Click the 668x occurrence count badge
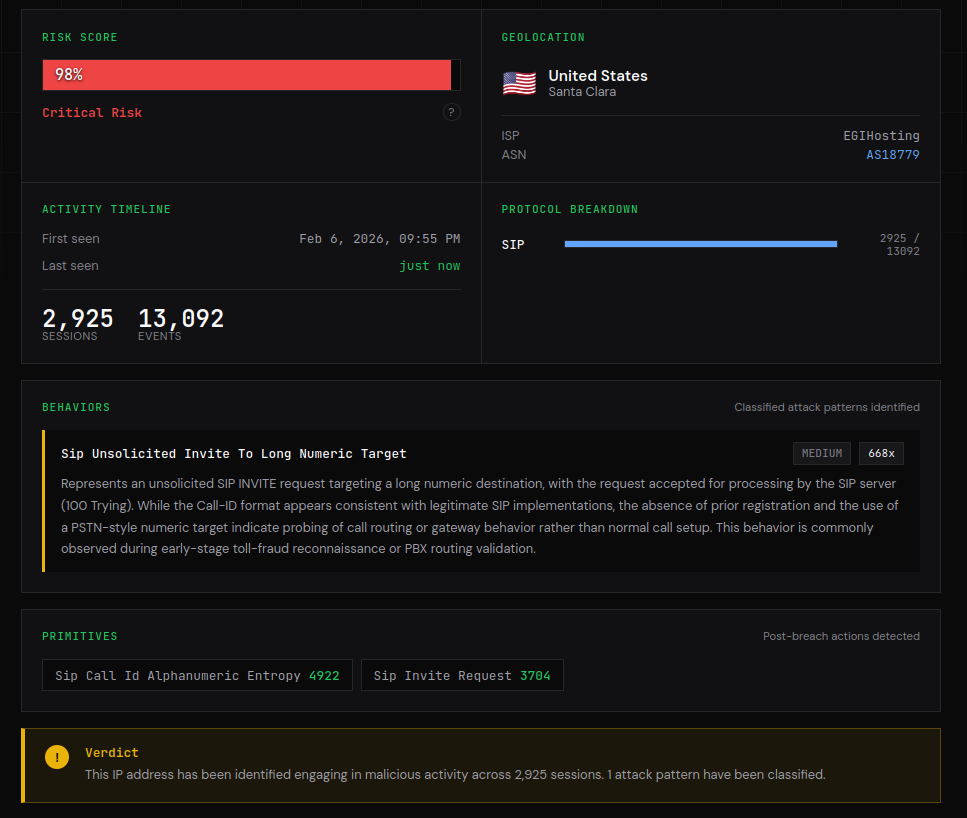The width and height of the screenshot is (967, 818). click(880, 453)
